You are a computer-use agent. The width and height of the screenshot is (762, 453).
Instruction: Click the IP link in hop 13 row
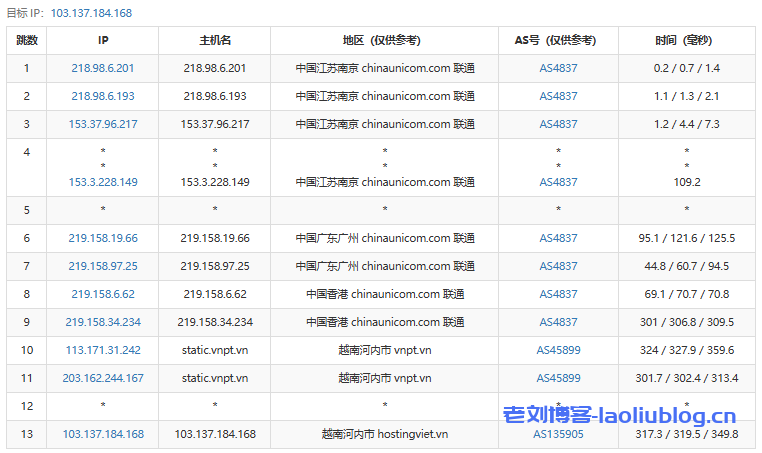[103, 434]
